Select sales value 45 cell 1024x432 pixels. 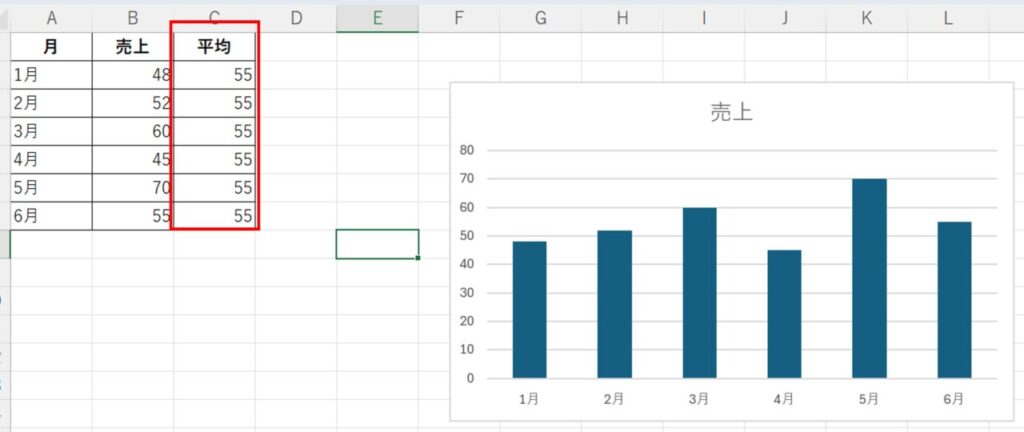coord(133,159)
